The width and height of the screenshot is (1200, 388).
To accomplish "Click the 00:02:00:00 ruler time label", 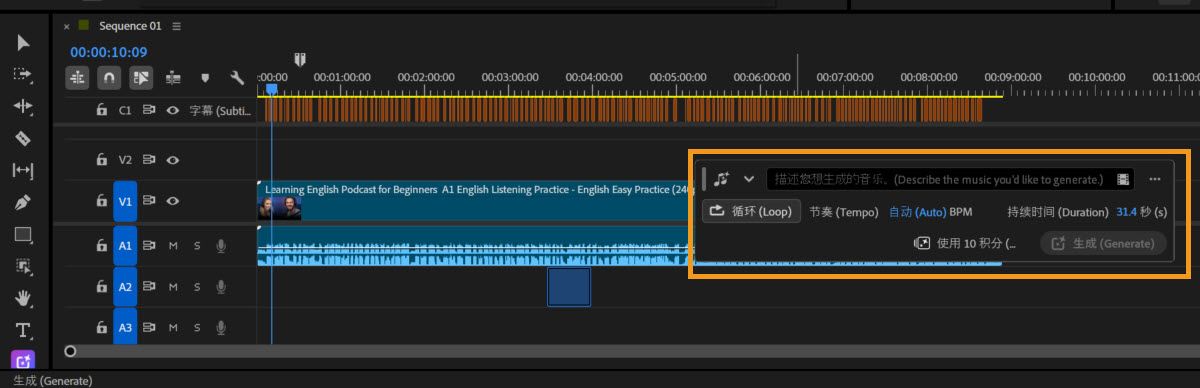I will coord(426,76).
